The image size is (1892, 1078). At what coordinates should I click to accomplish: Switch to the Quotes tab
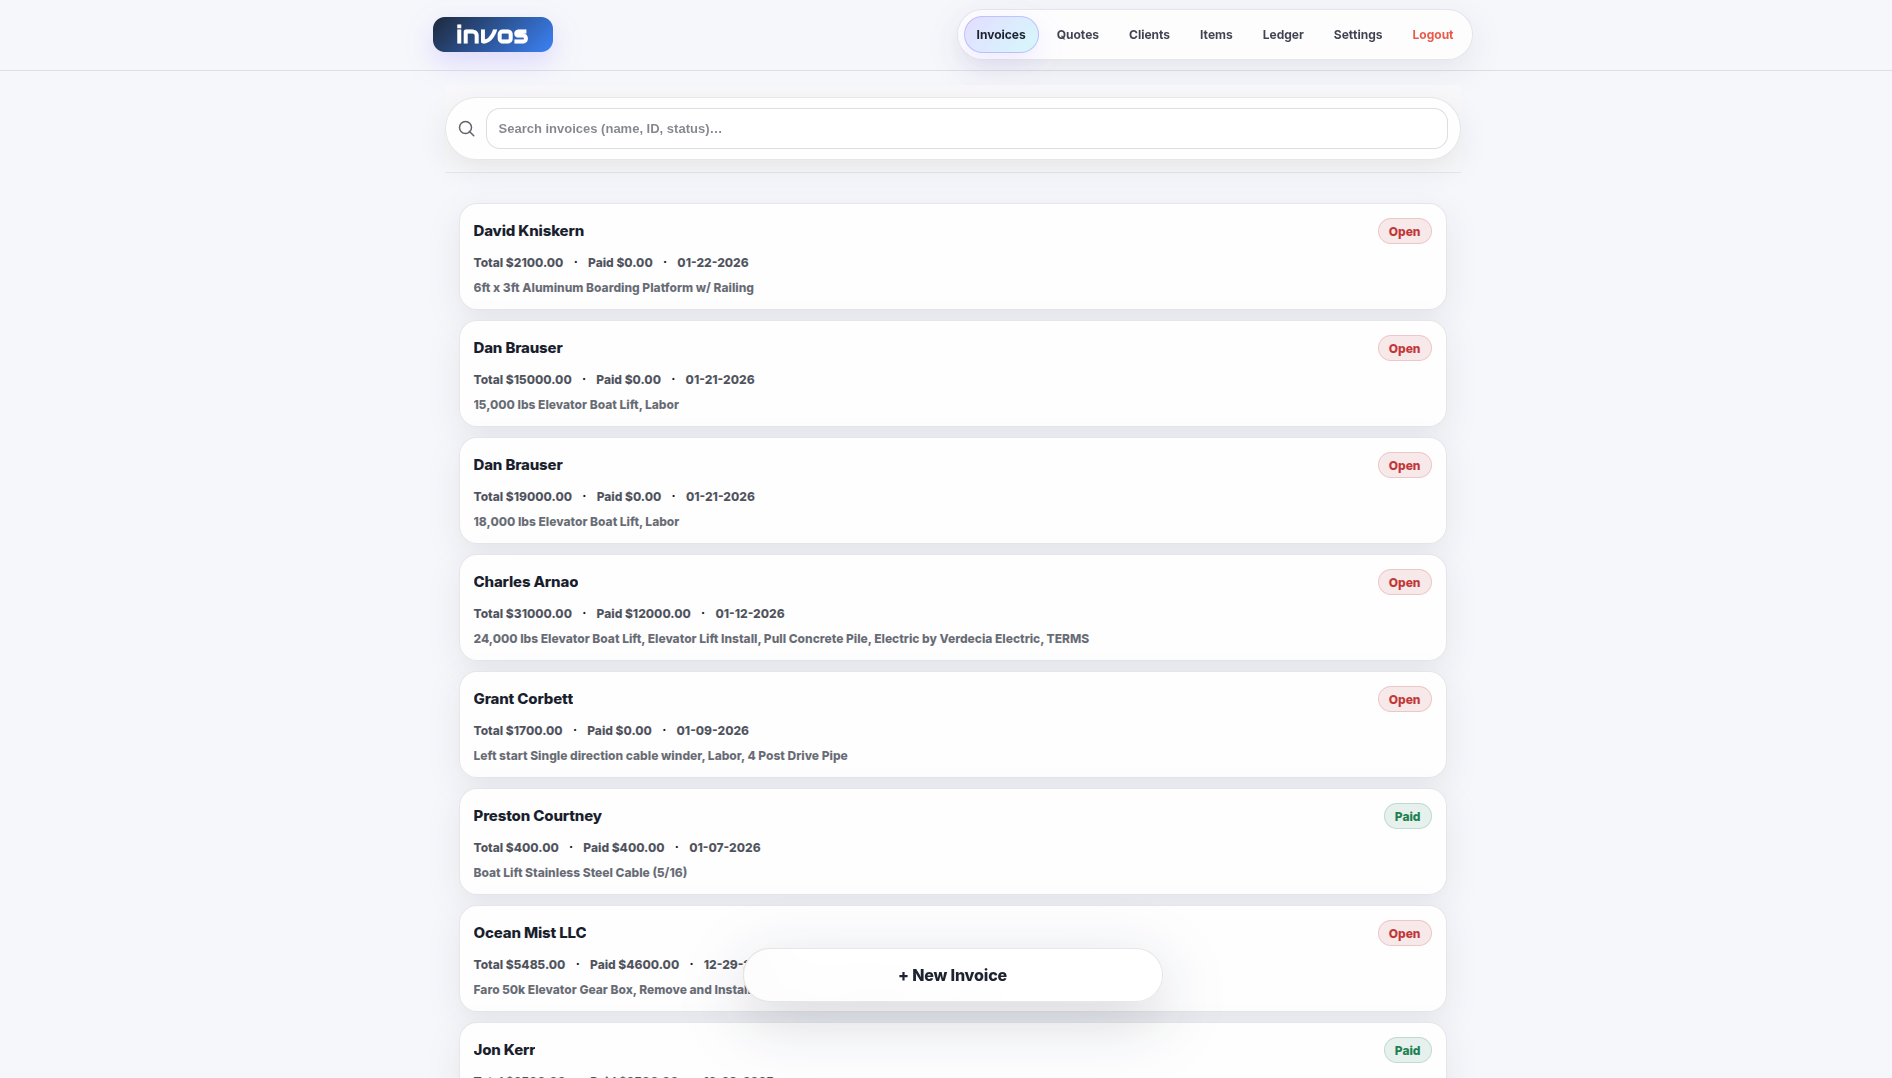click(1077, 34)
